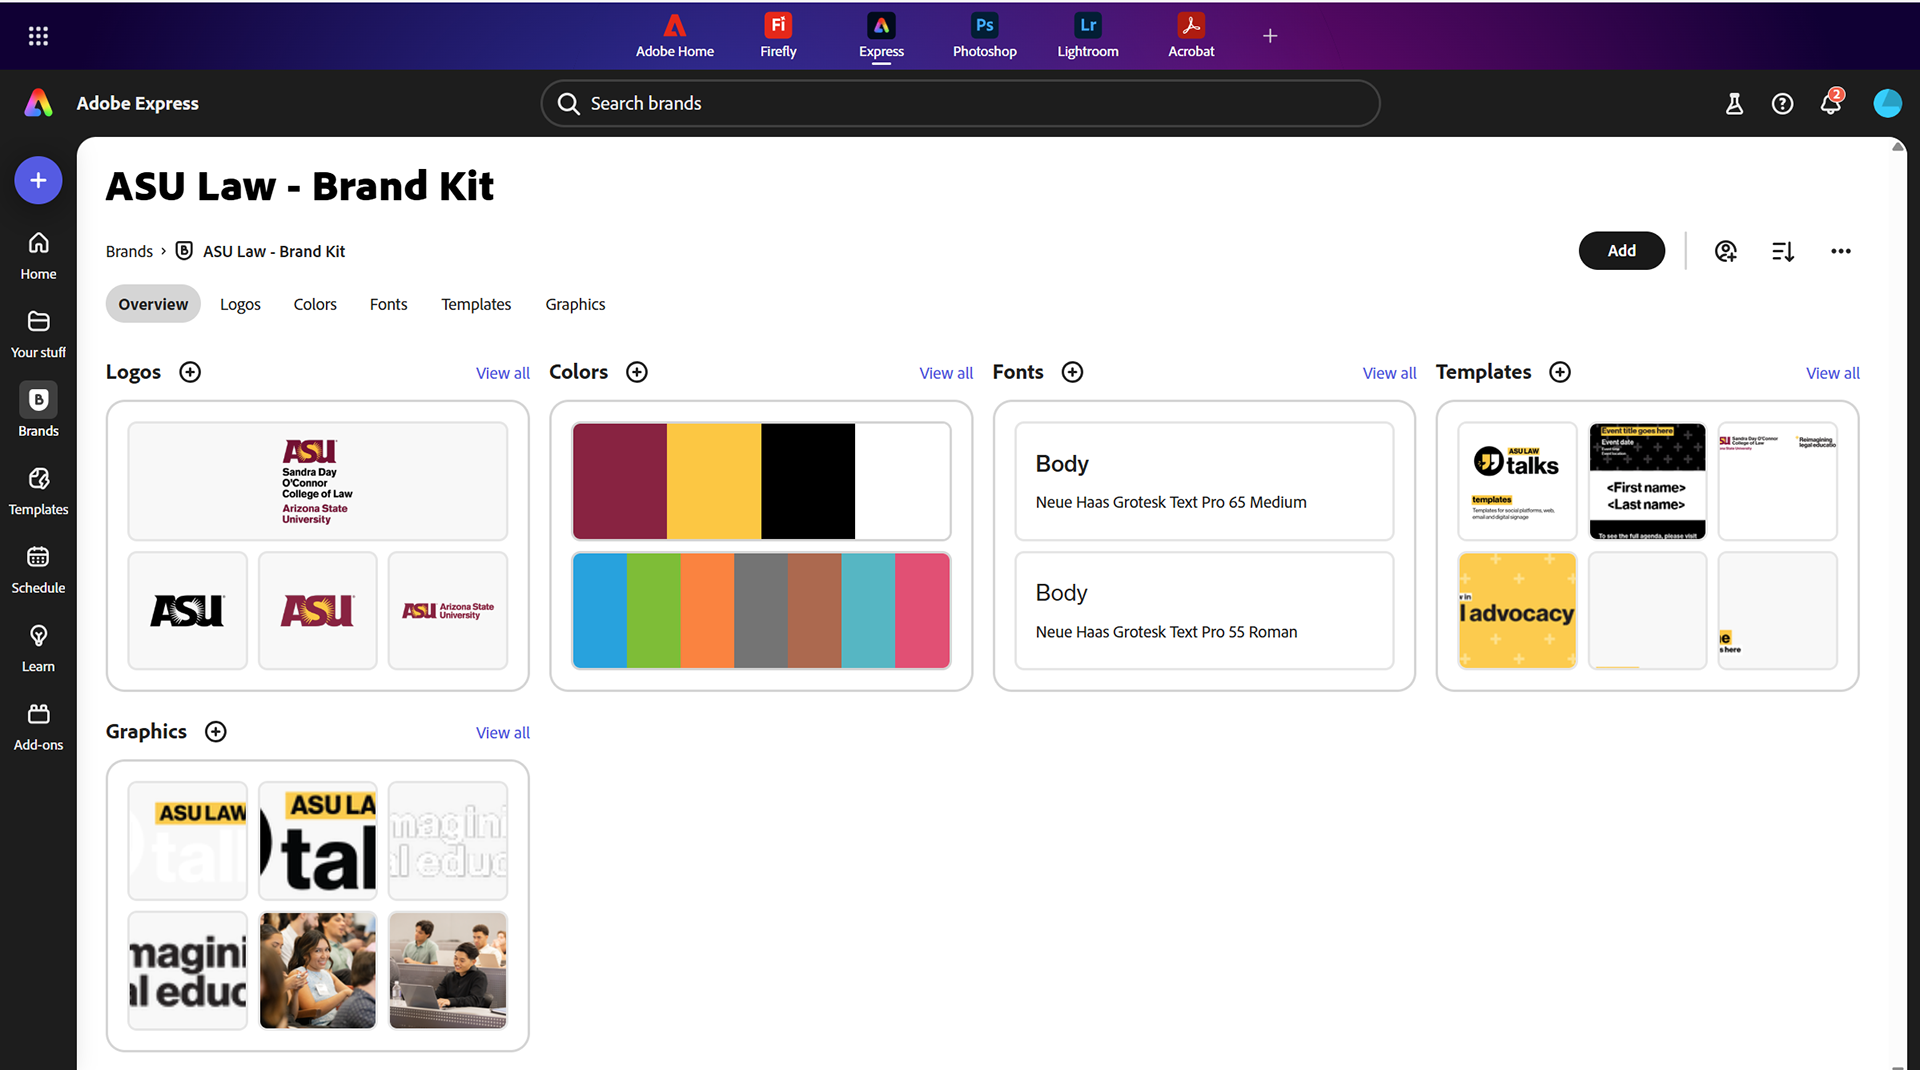Click the Adobe Express logo
This screenshot has width=1920, height=1070.
(x=39, y=103)
